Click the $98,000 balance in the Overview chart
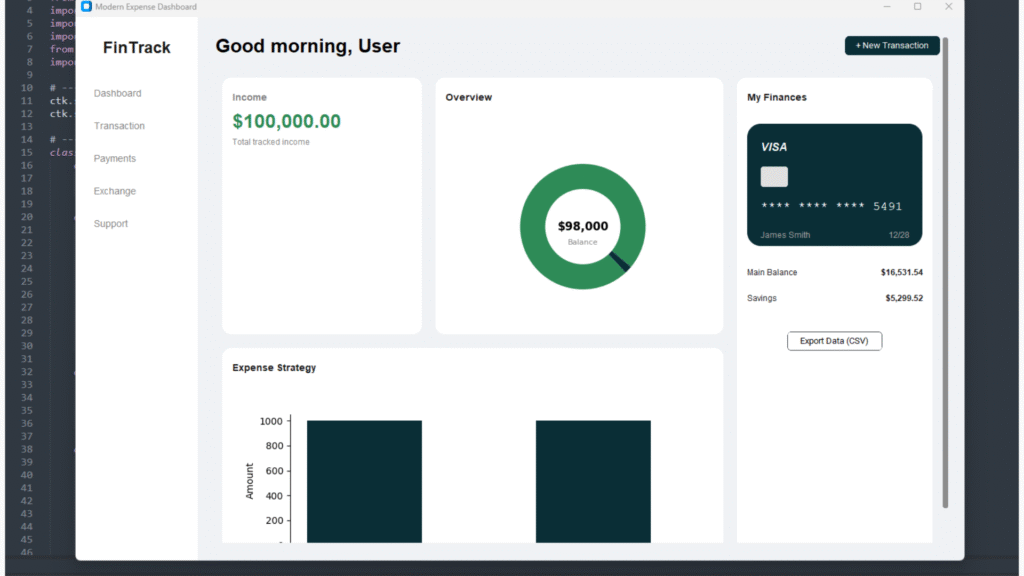 point(583,226)
